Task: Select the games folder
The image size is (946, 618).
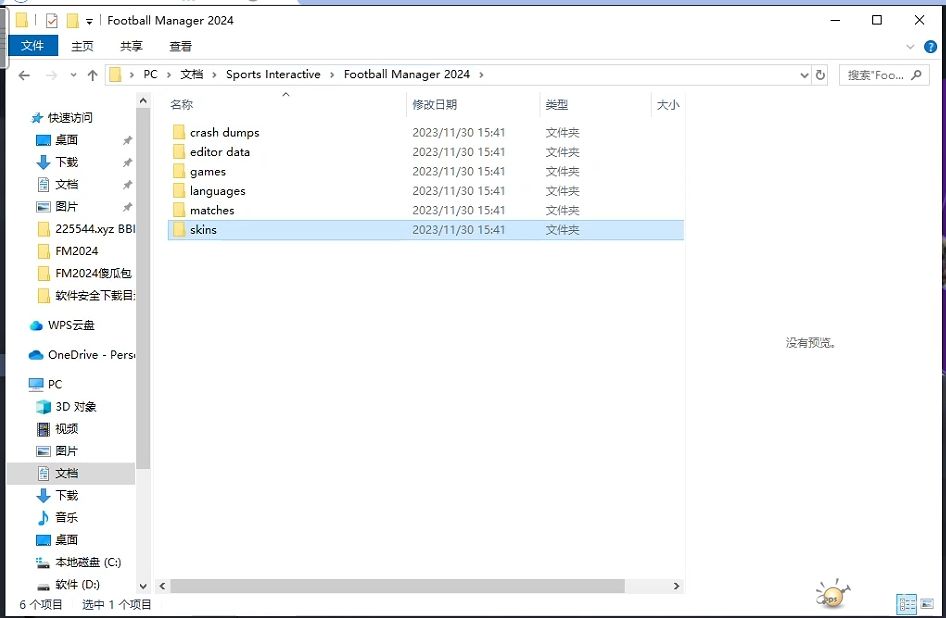Action: click(425, 171)
